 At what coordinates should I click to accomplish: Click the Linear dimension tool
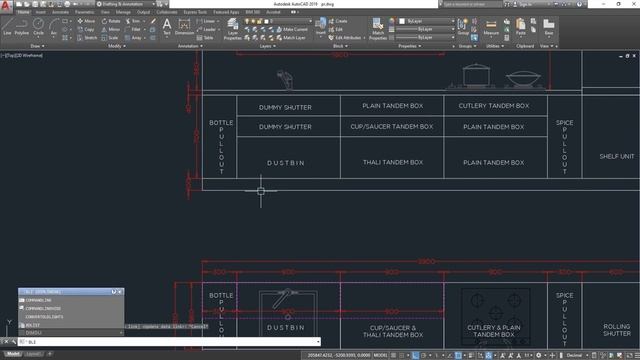click(207, 21)
